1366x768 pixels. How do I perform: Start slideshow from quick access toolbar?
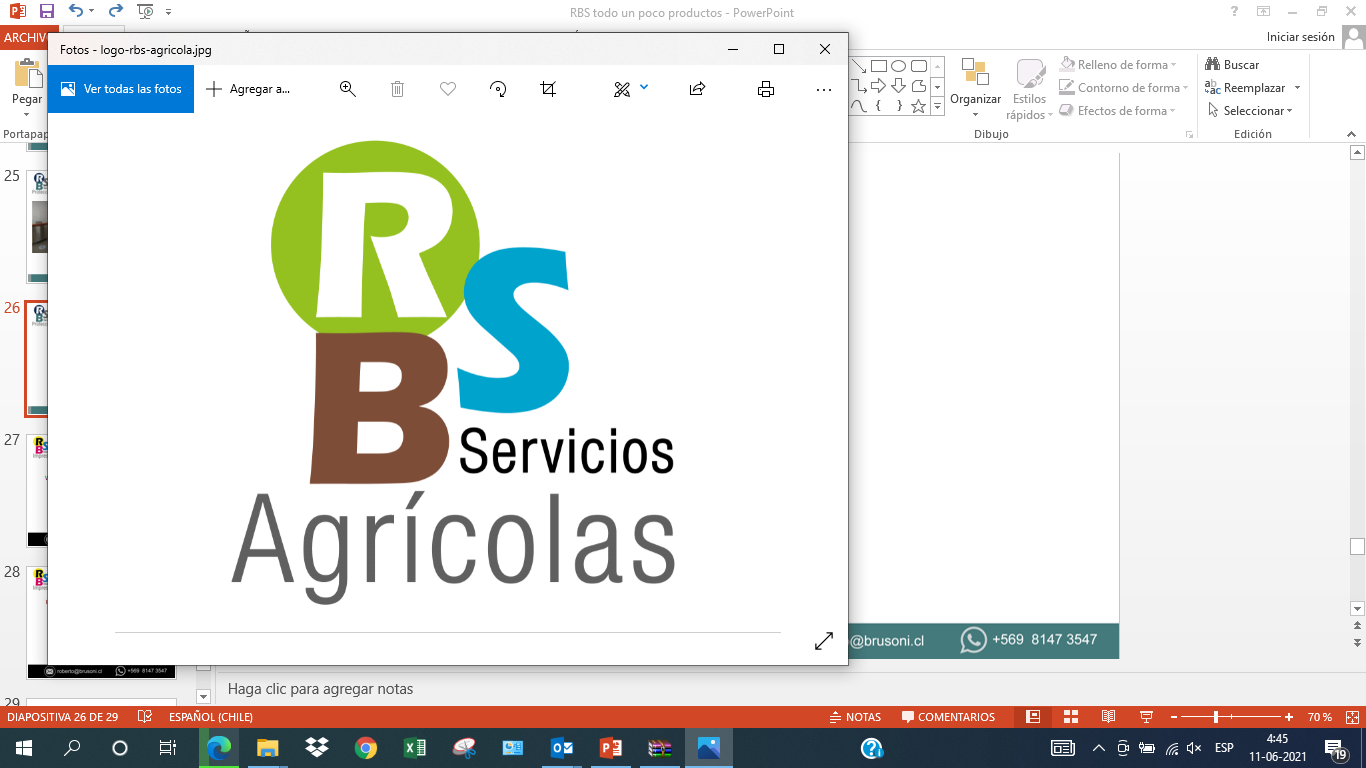tap(146, 11)
